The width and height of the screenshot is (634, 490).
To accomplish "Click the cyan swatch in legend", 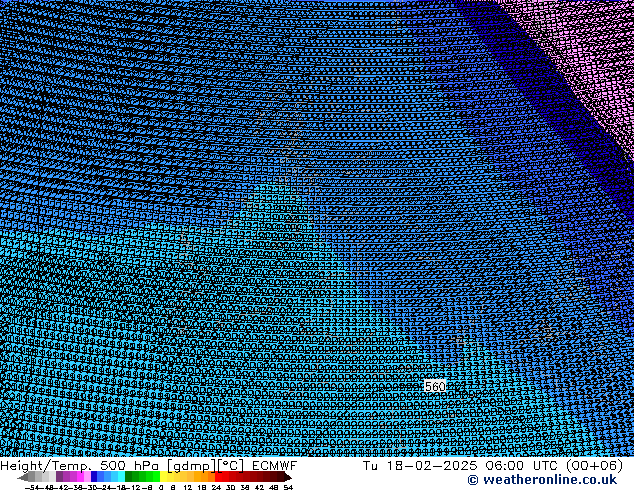I will coord(122,477).
